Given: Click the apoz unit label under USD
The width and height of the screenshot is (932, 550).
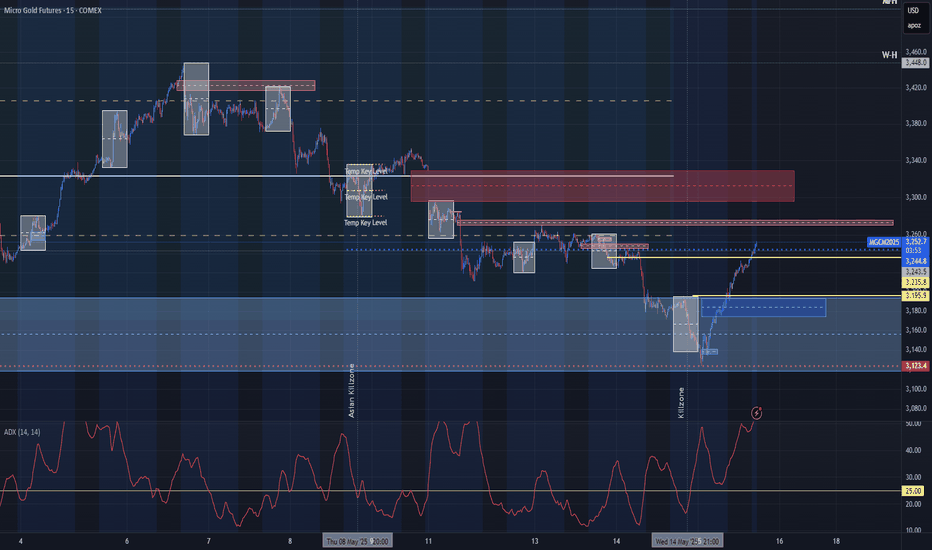Looking at the screenshot, I should coord(914,26).
